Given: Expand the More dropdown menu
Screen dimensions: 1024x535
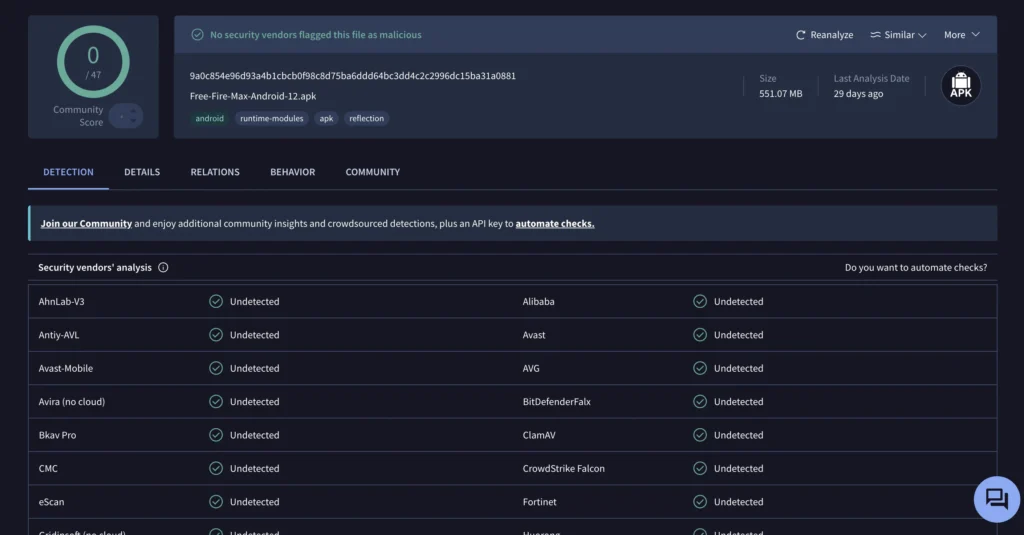Looking at the screenshot, I should pyautogui.click(x=961, y=35).
